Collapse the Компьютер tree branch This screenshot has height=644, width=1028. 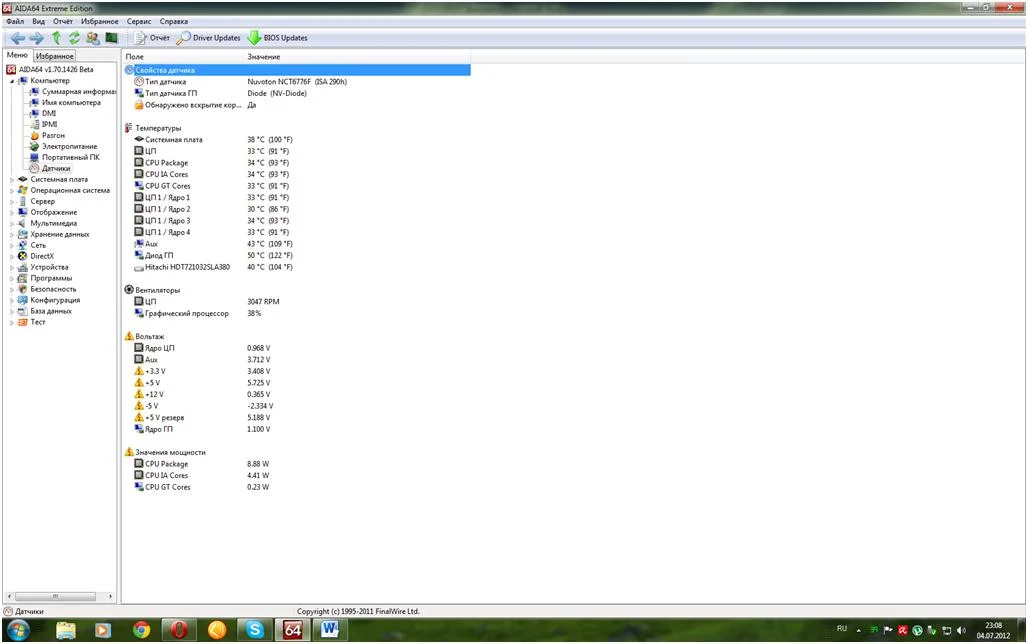click(12, 81)
